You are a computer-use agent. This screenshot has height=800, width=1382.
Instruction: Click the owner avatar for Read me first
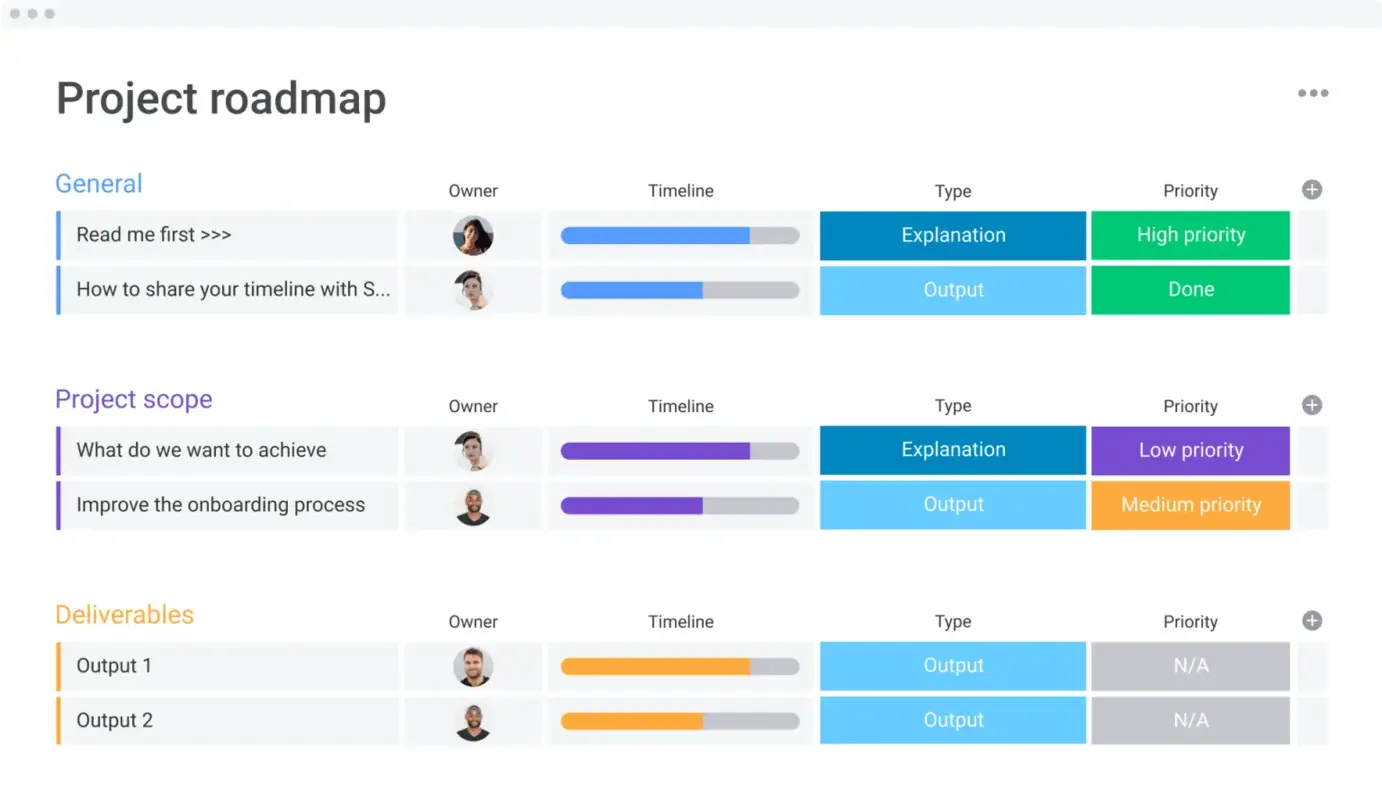coord(473,235)
